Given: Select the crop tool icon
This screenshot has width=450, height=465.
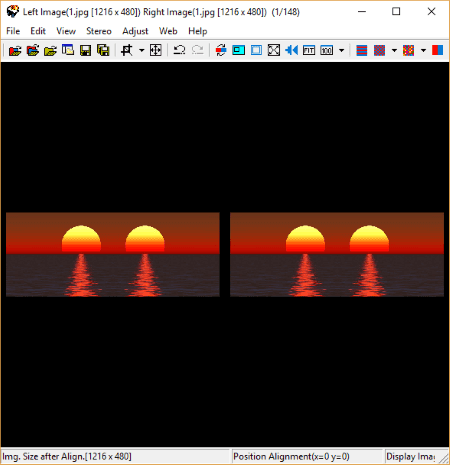Looking at the screenshot, I should [x=127, y=50].
